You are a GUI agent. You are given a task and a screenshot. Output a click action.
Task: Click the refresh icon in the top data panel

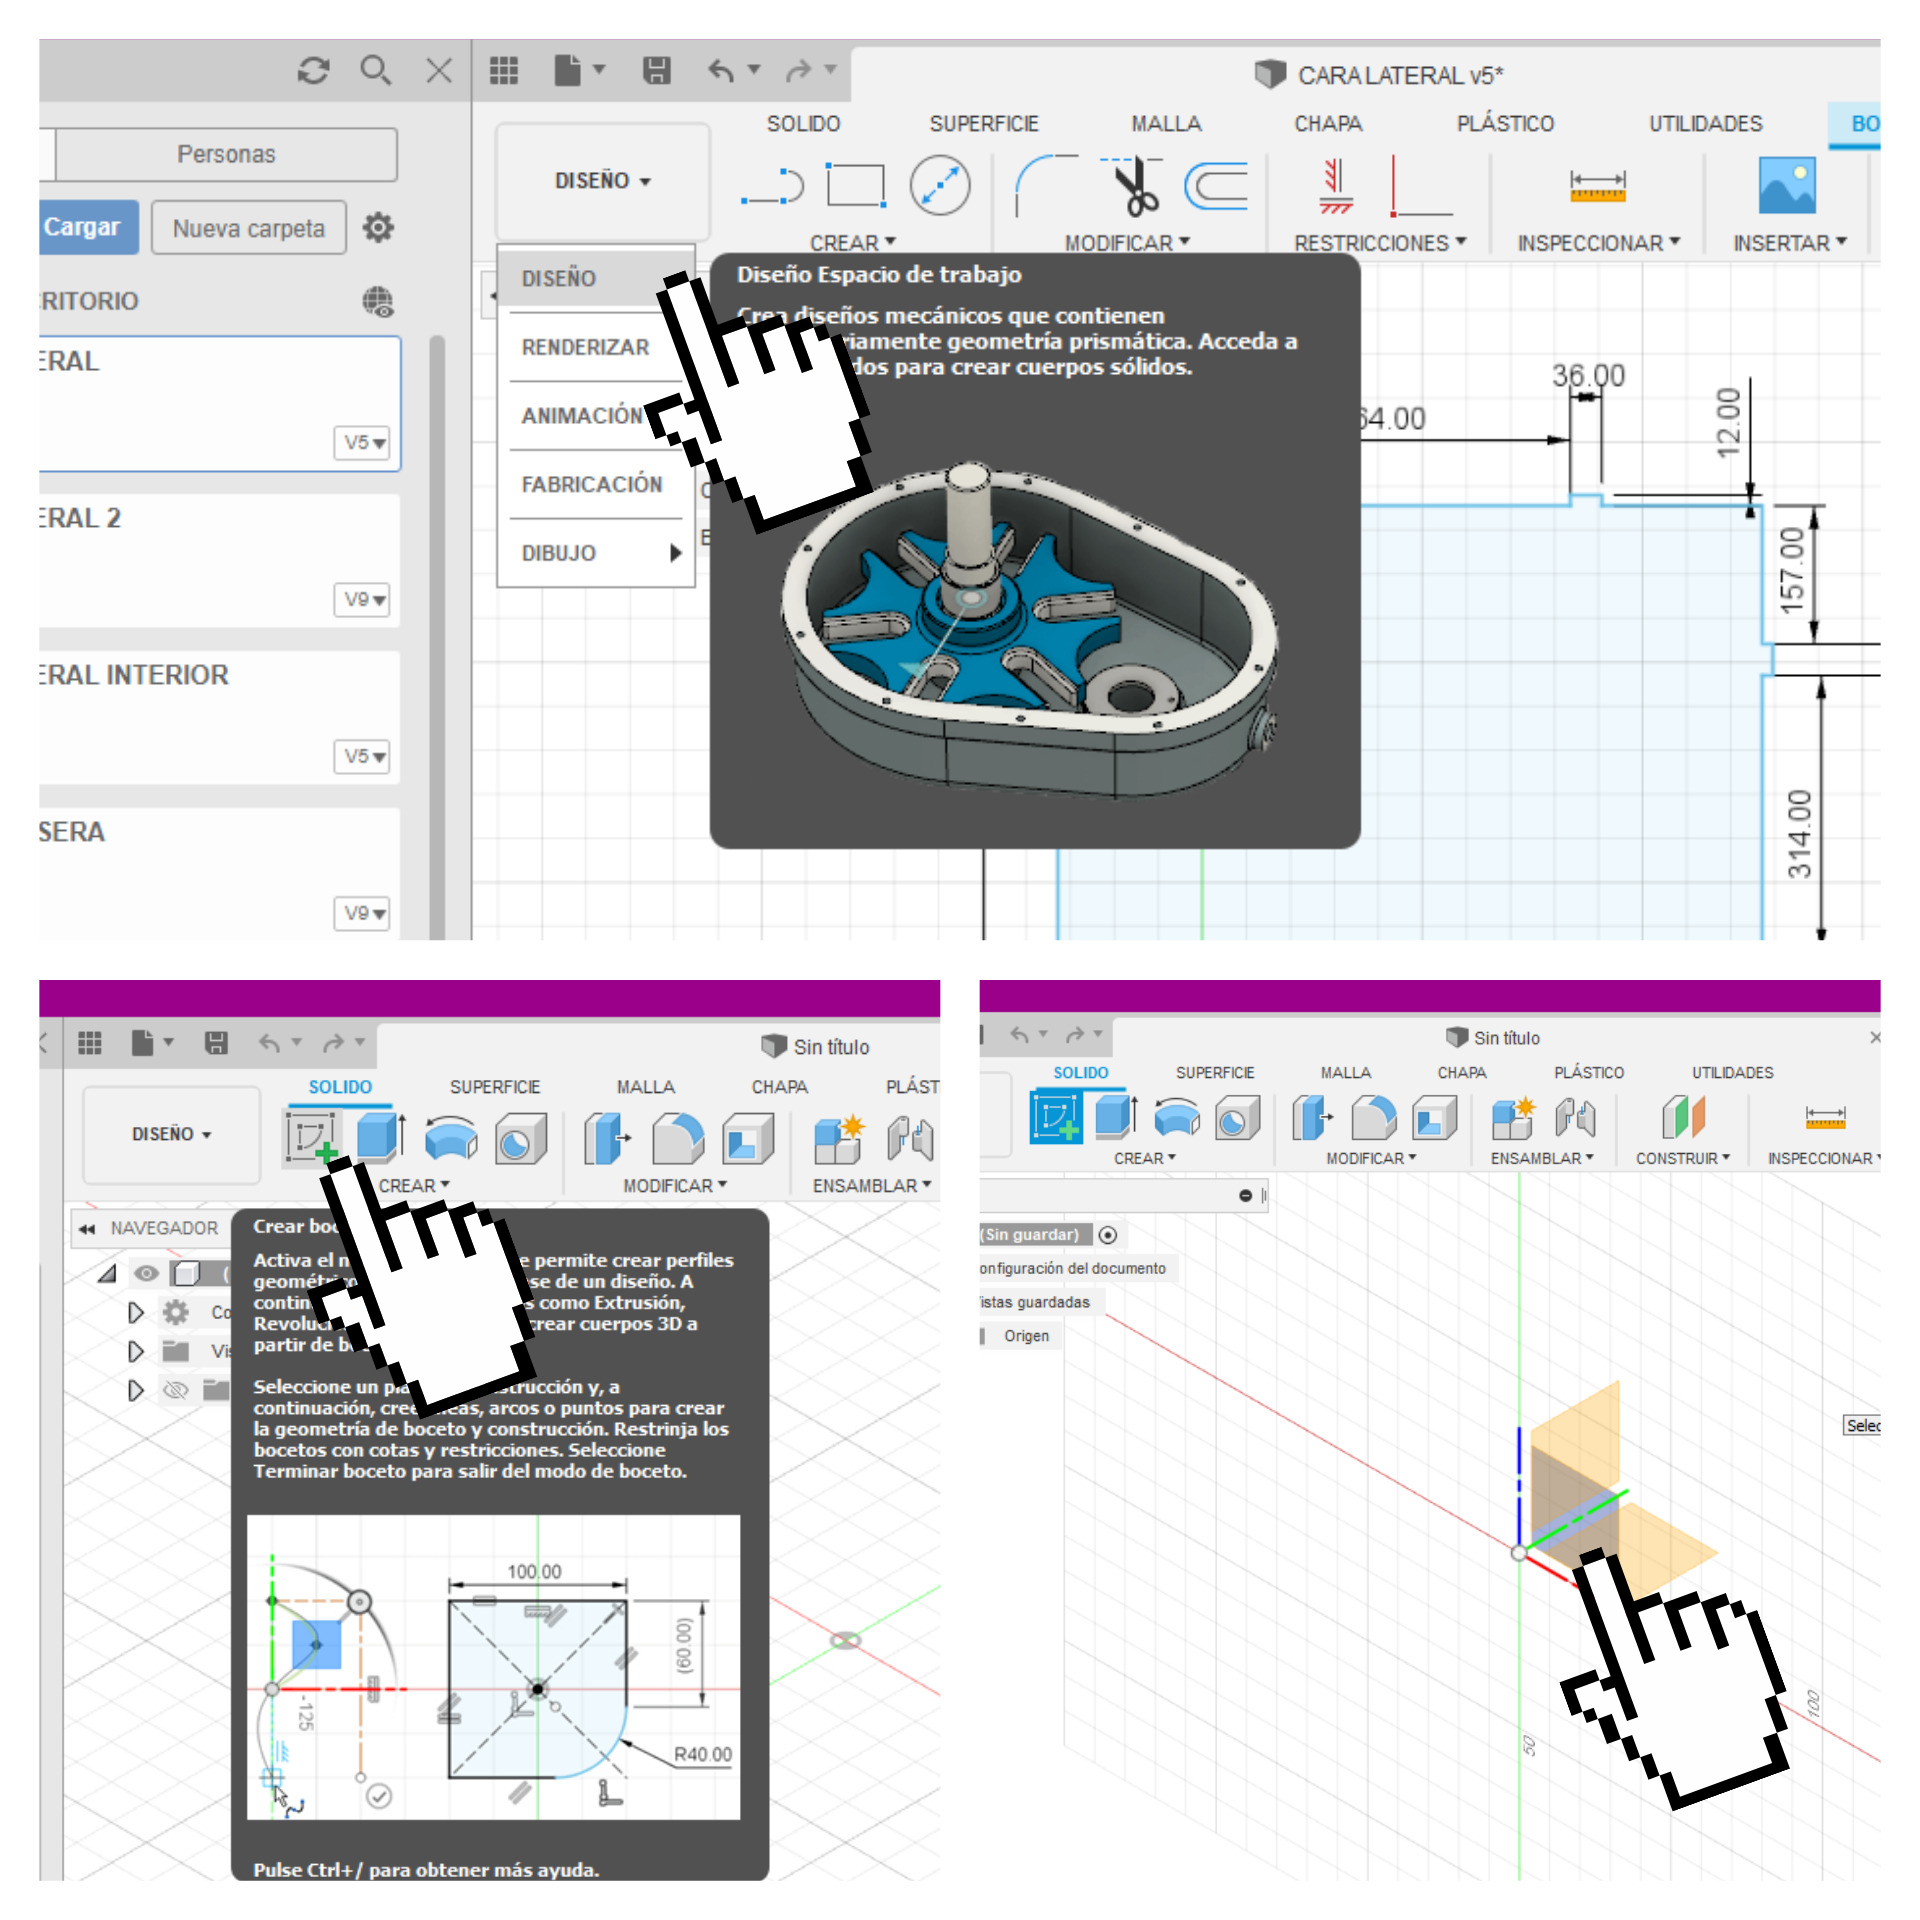click(x=314, y=70)
